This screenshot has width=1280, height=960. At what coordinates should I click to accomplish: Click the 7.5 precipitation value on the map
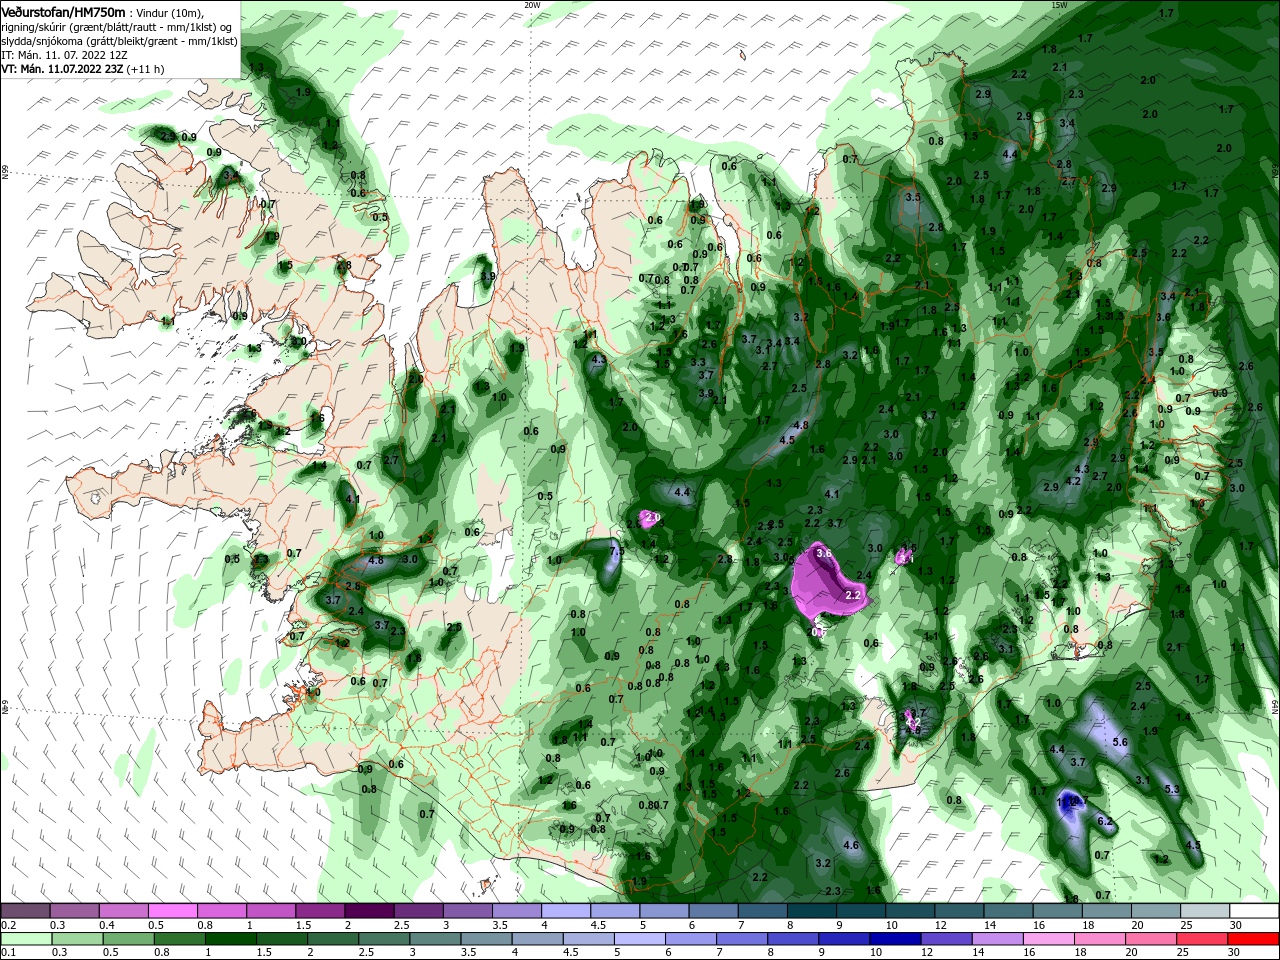617,551
